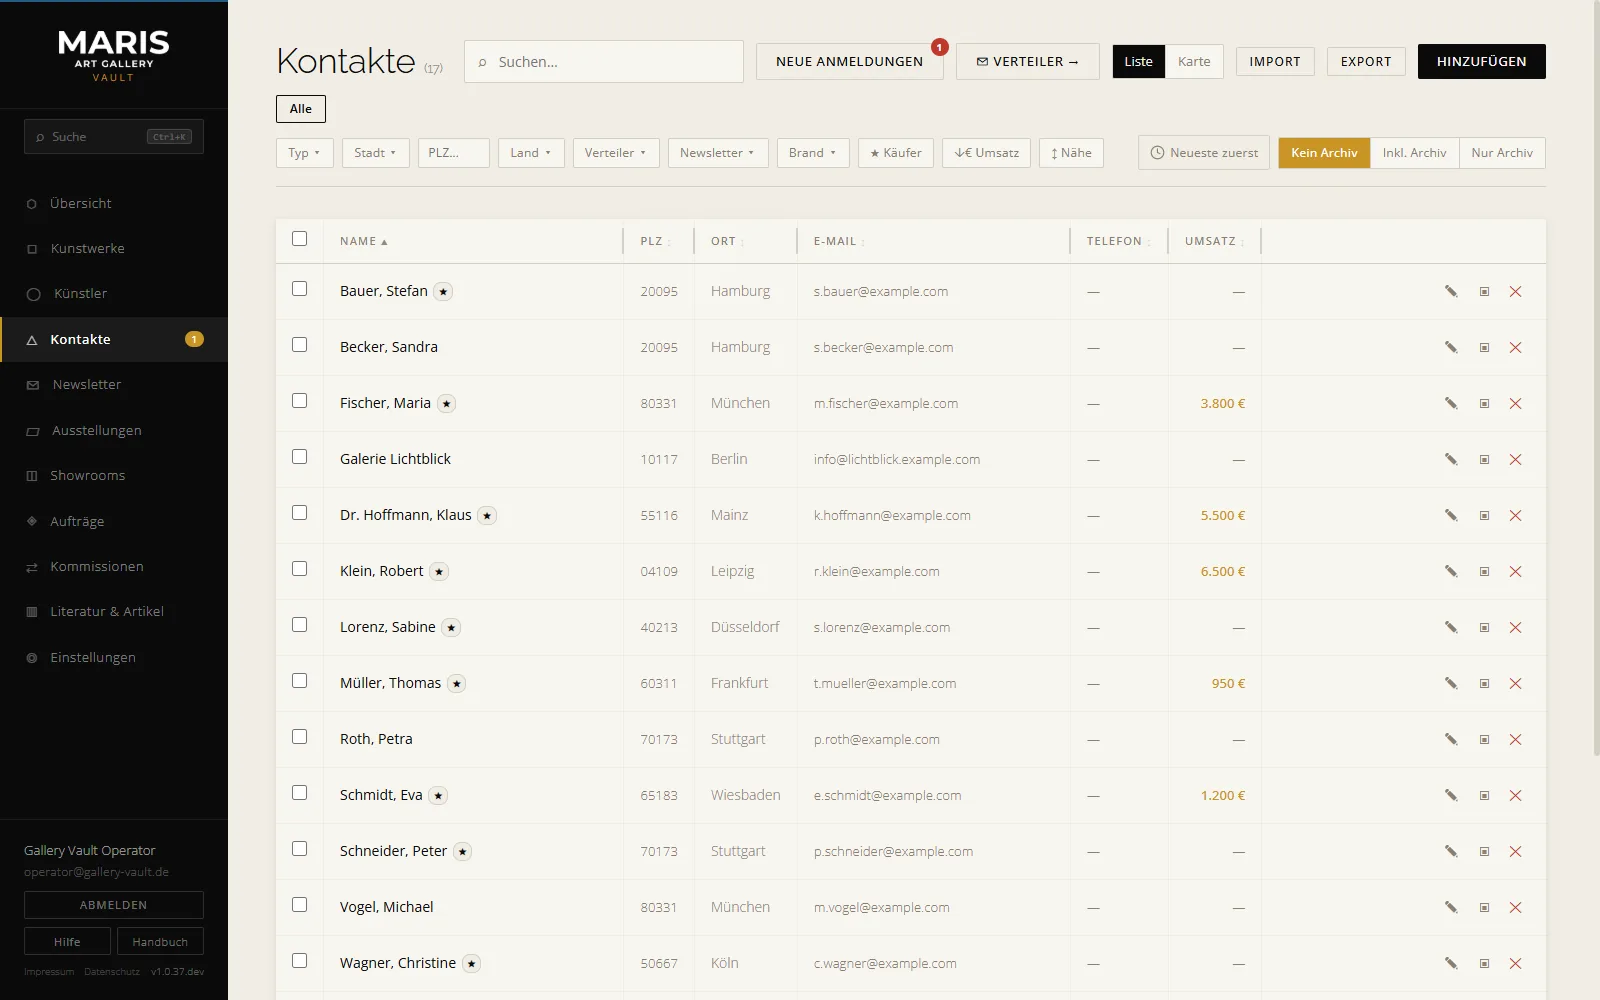The image size is (1600, 1000).
Task: Click the edit pencil for Galerie Lichtblick
Action: pyautogui.click(x=1451, y=460)
